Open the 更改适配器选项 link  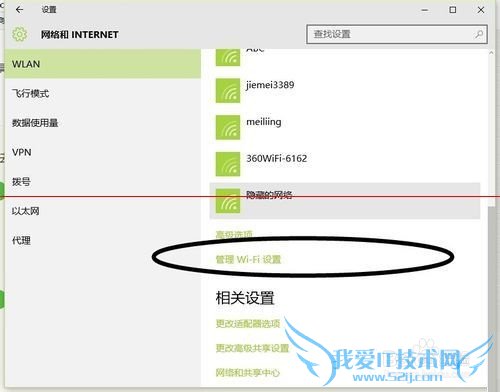click(x=248, y=323)
